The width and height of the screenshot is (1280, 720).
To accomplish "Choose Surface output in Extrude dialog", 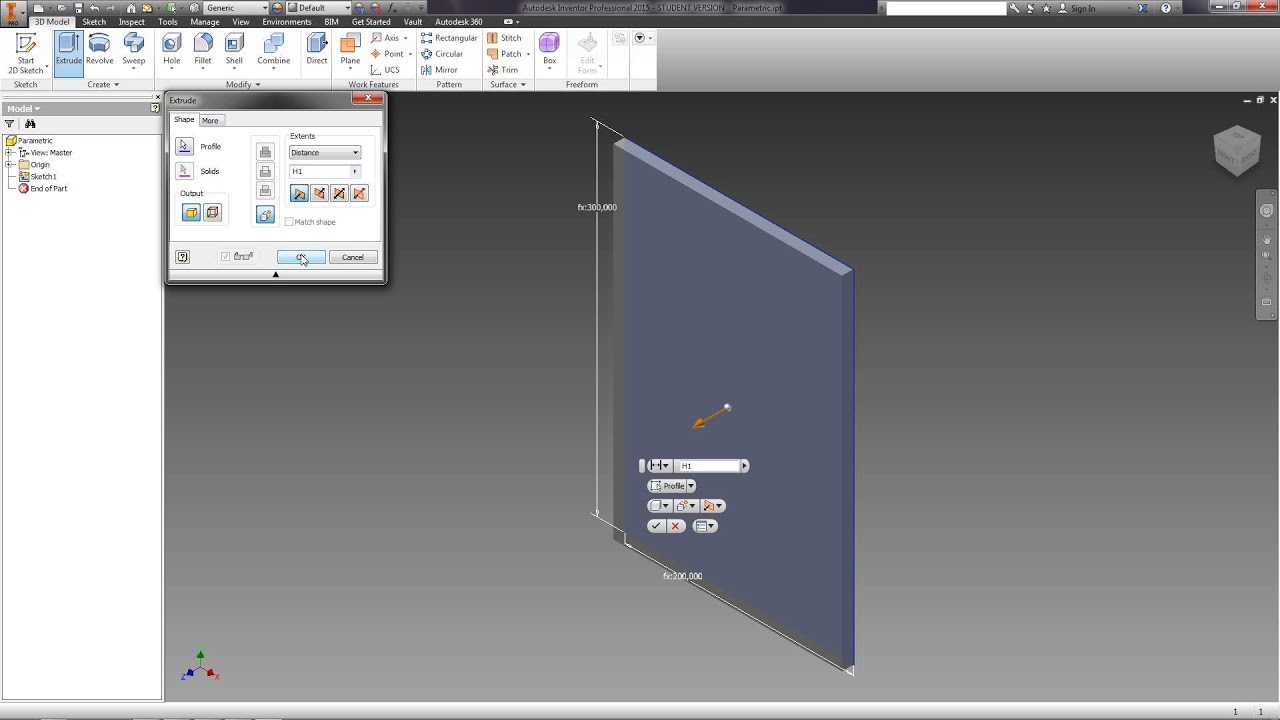I will pyautogui.click(x=212, y=212).
